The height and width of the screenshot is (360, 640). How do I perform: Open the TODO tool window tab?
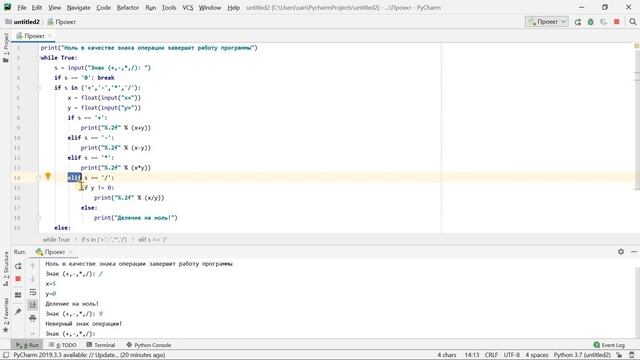coord(62,345)
